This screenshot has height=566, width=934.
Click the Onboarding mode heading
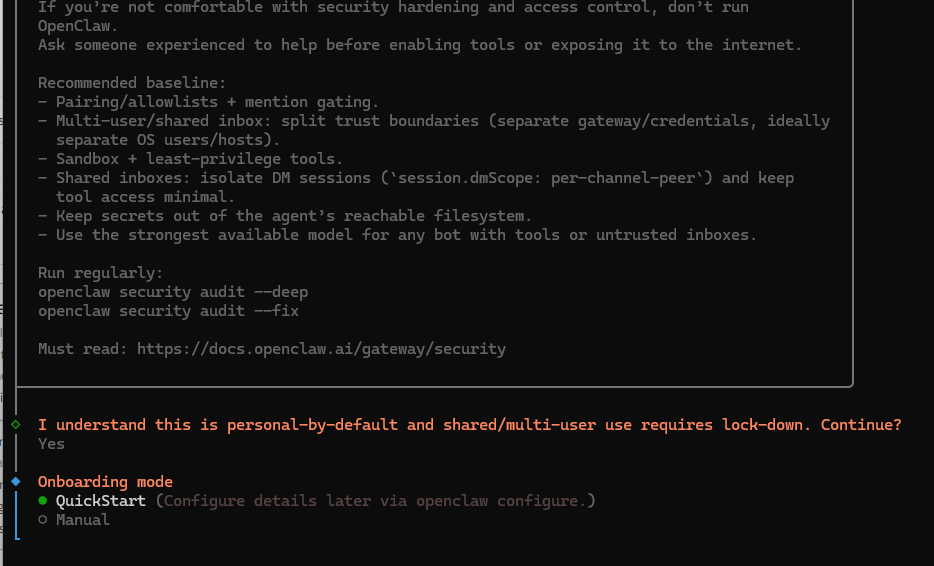[105, 482]
